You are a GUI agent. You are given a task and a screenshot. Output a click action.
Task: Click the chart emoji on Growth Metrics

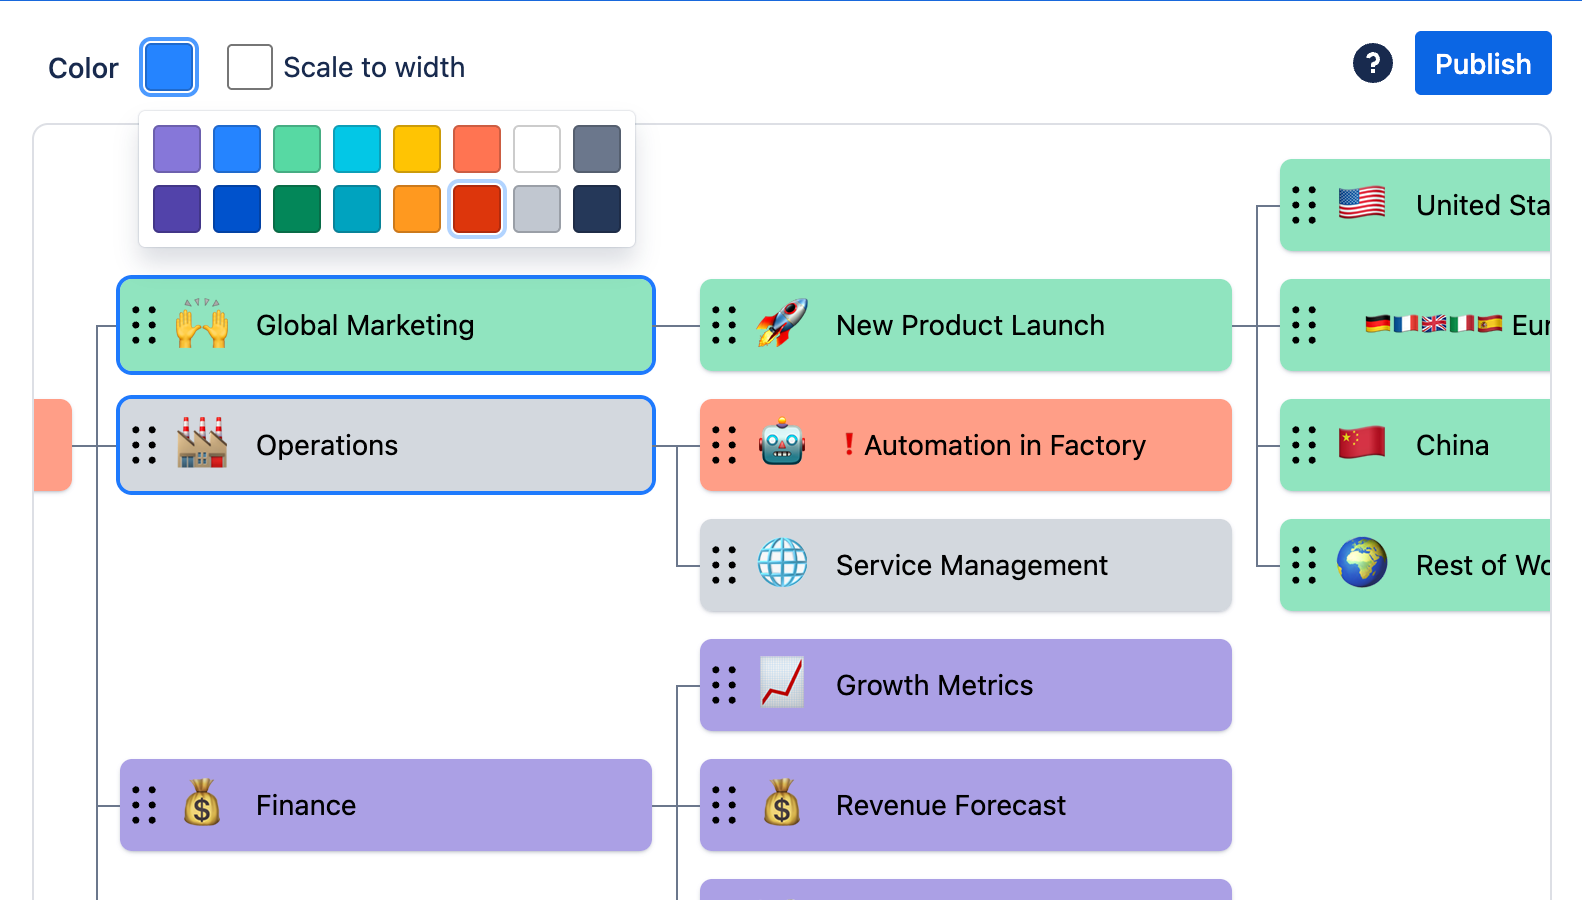(x=782, y=682)
